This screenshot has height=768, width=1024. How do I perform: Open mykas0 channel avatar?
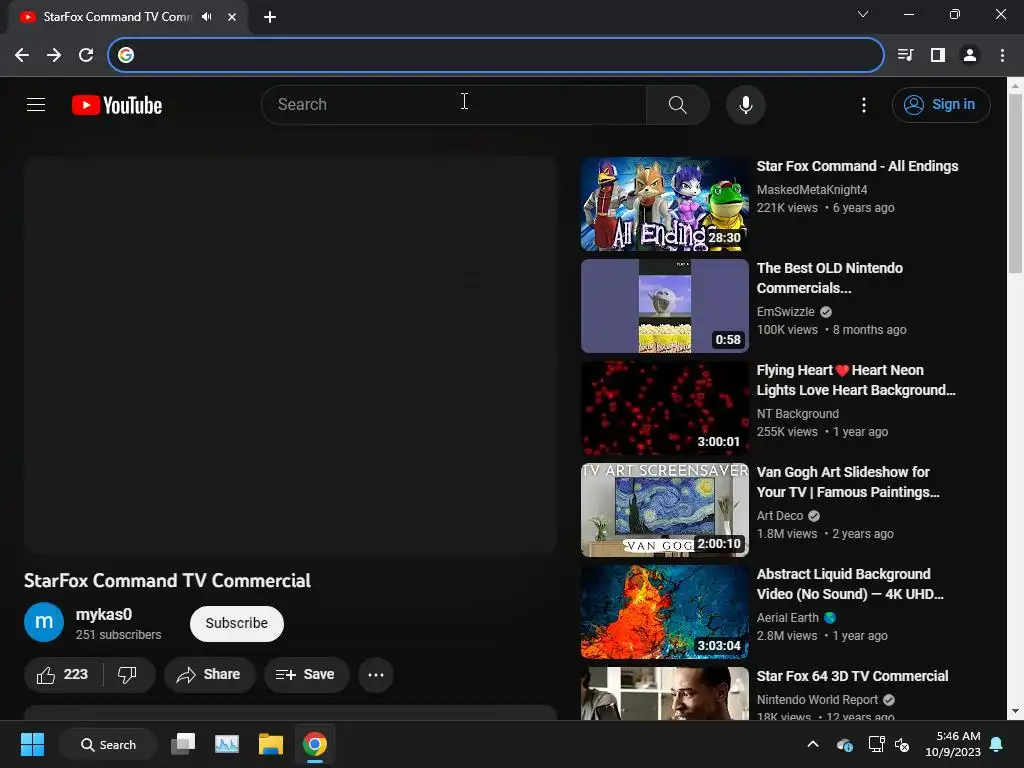point(44,622)
